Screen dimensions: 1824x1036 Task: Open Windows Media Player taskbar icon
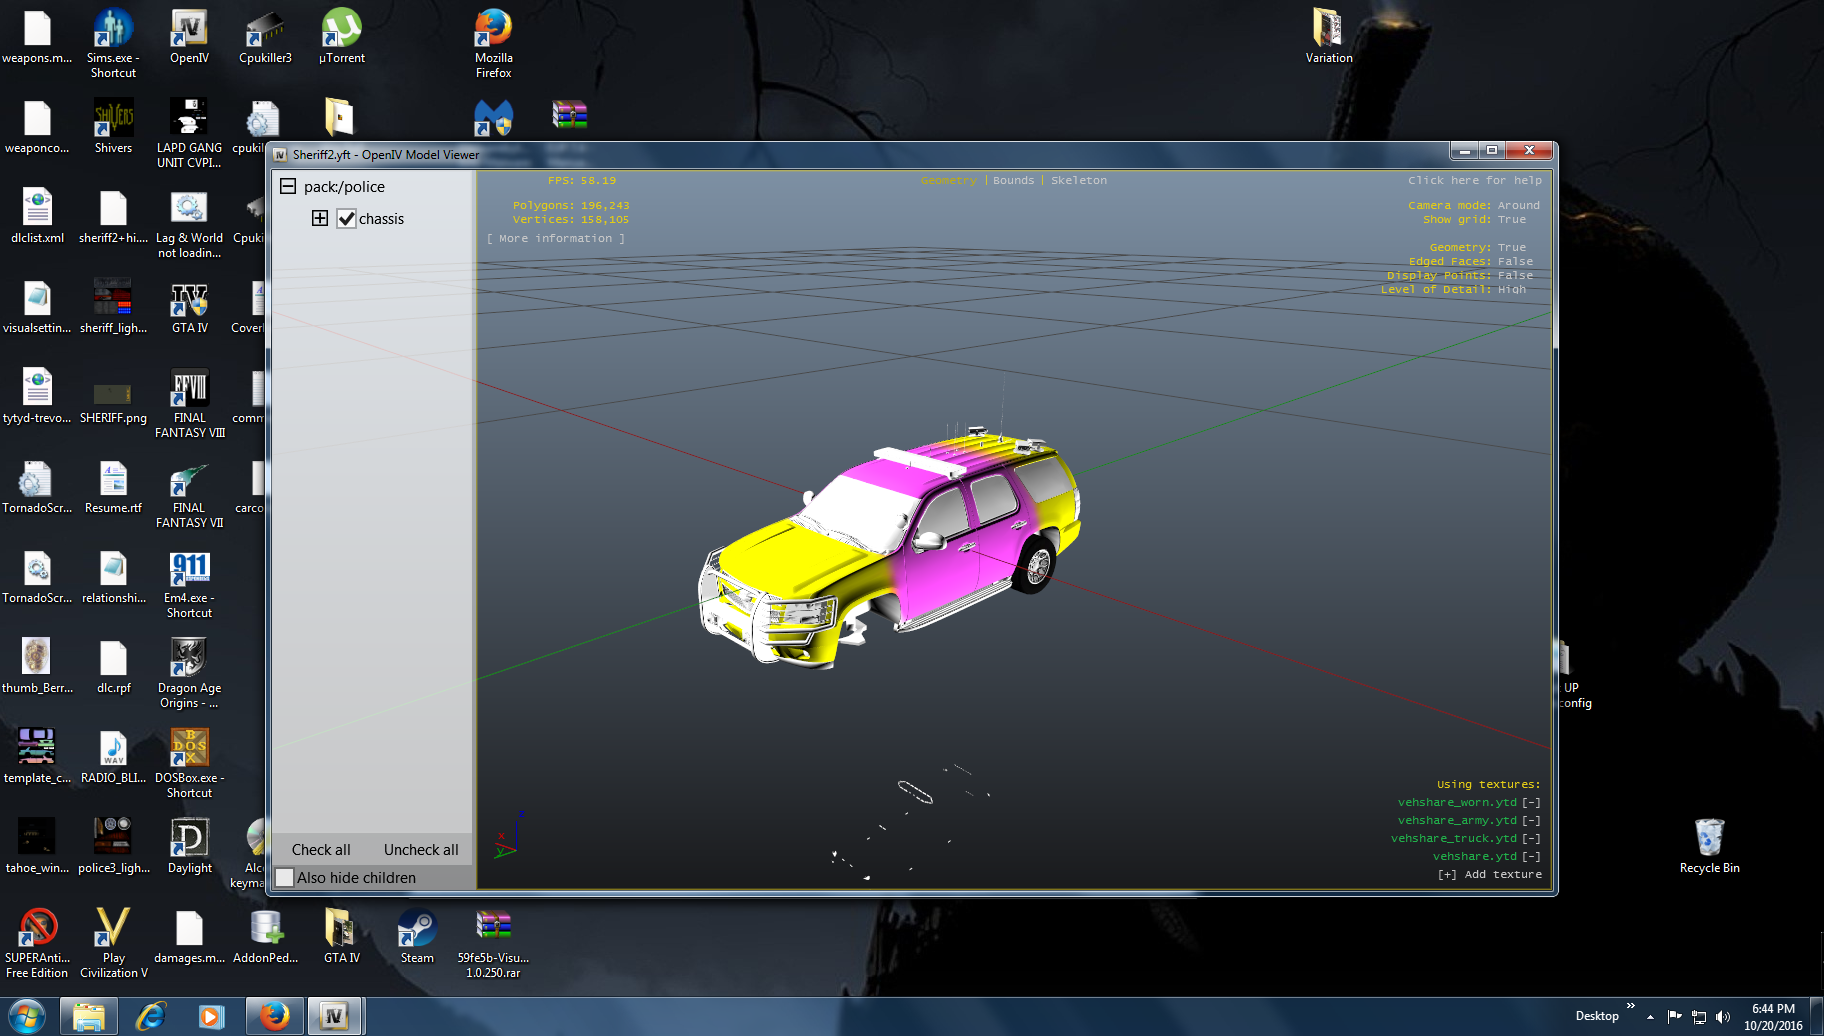click(211, 1017)
